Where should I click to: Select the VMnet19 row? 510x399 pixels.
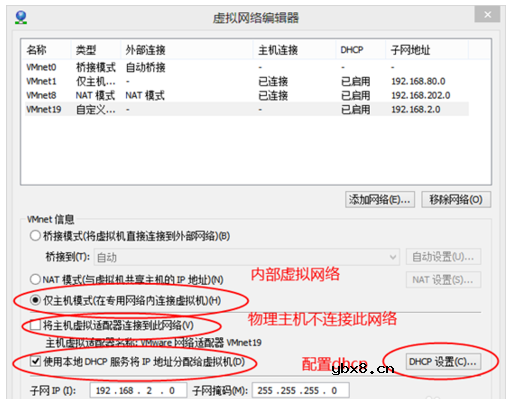[247, 109]
